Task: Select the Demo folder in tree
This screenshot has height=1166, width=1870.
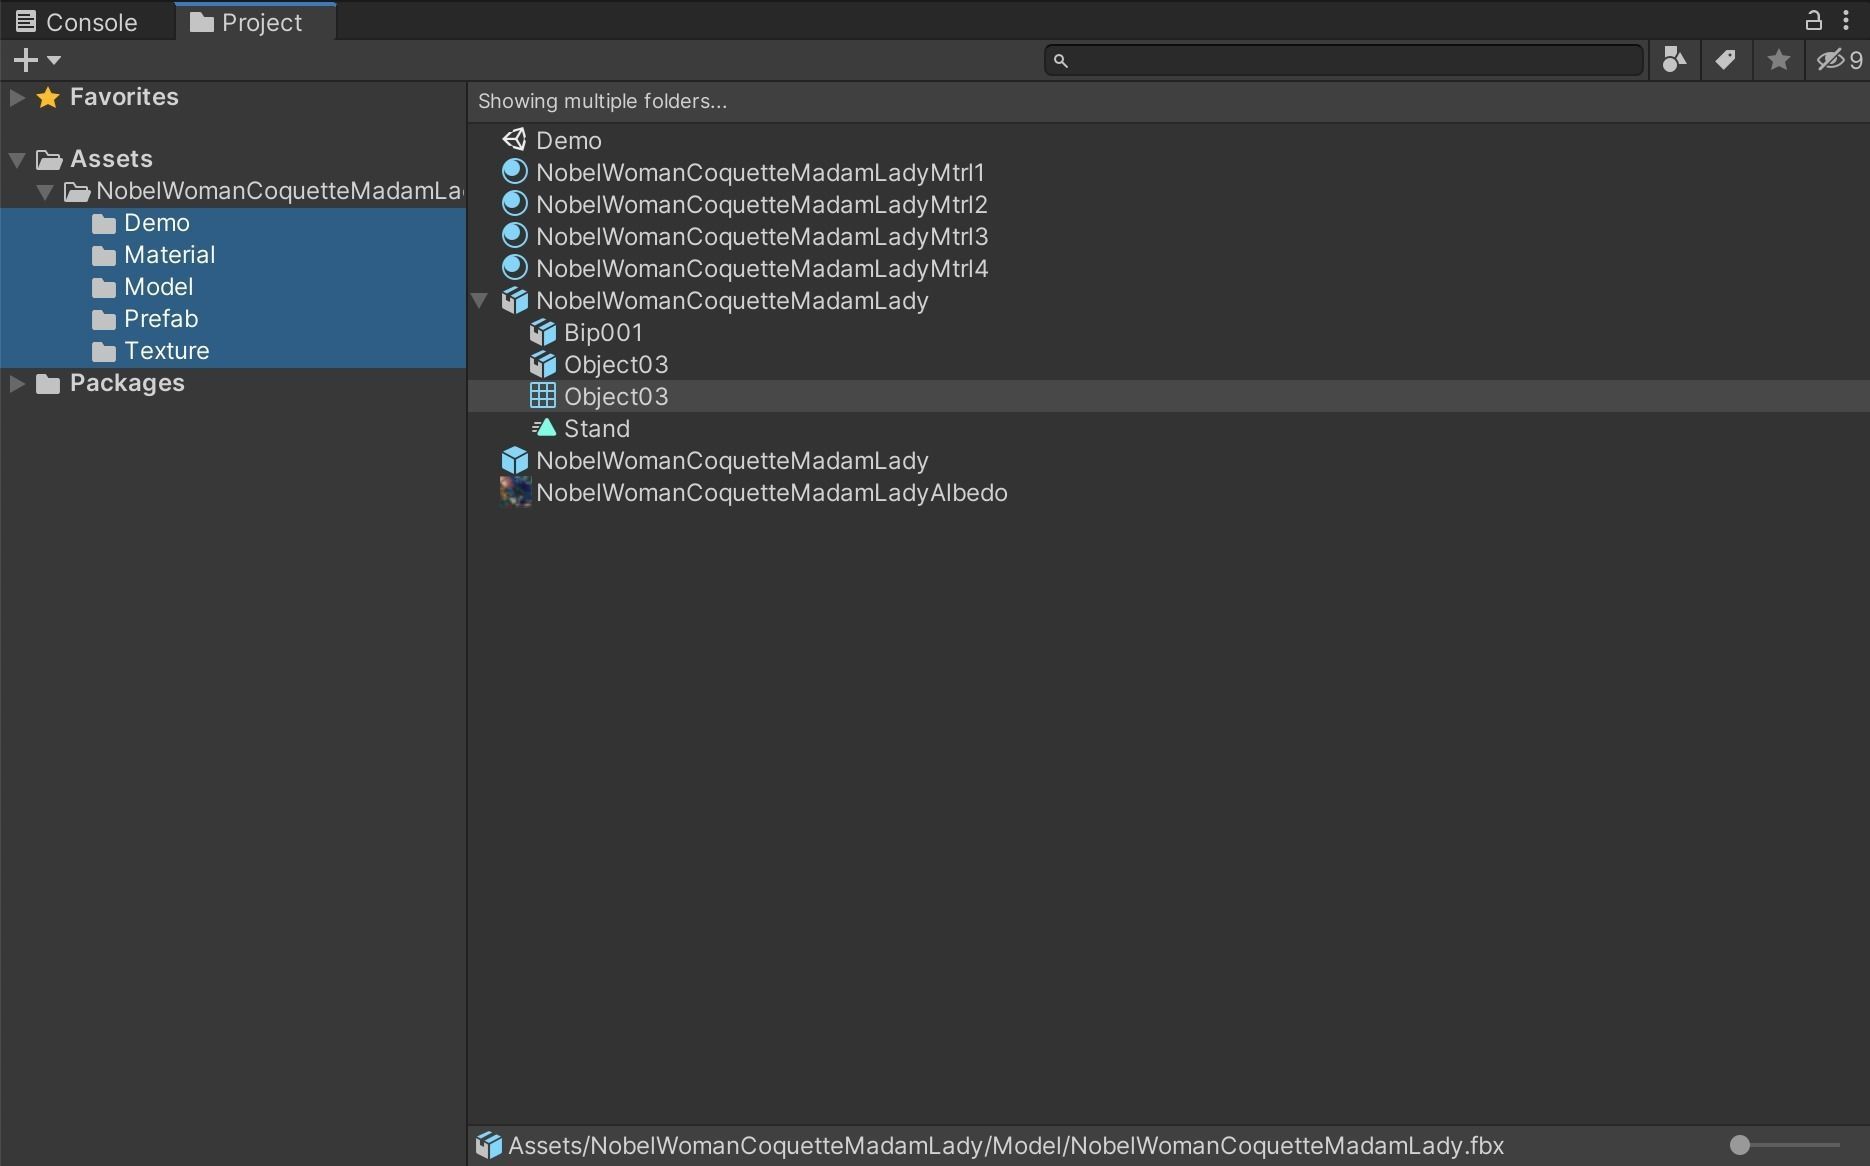Action: click(233, 223)
